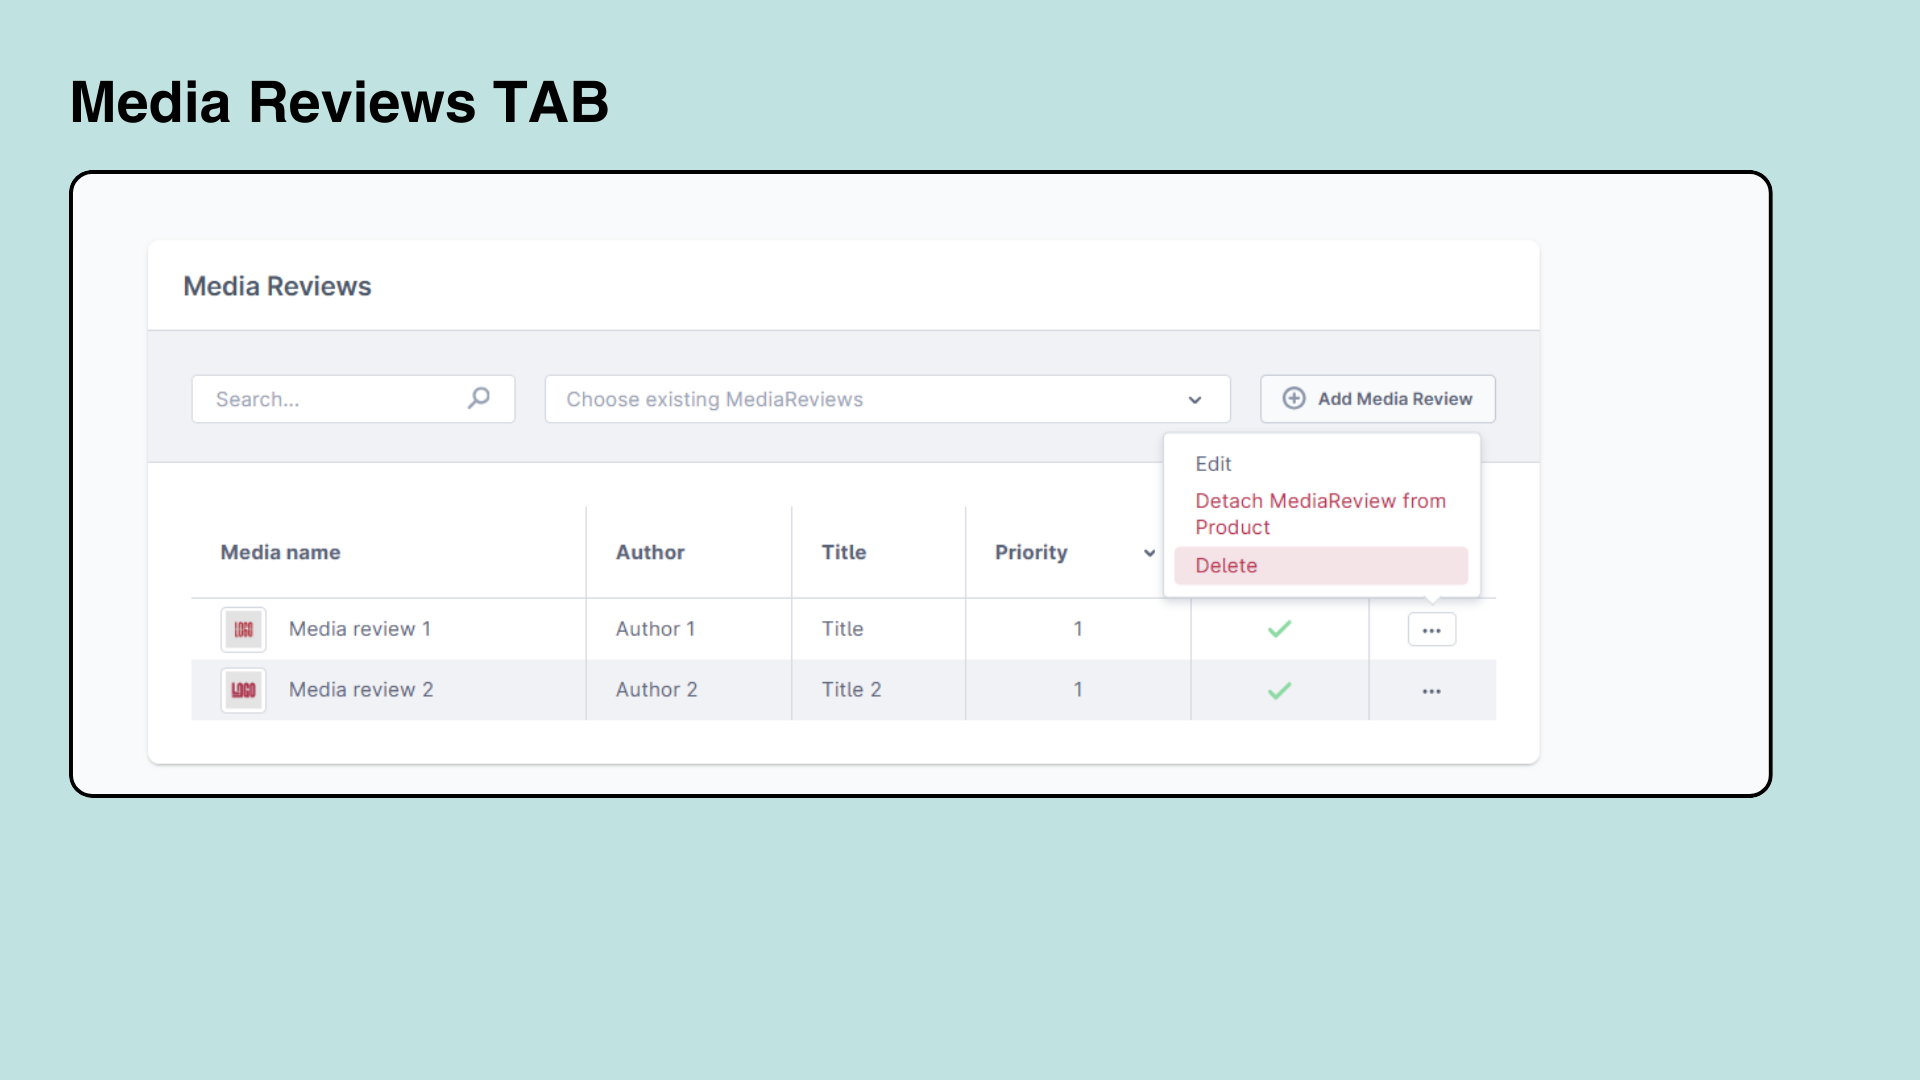The height and width of the screenshot is (1080, 1920).
Task: Select the Media review 2 name cell
Action: point(361,690)
